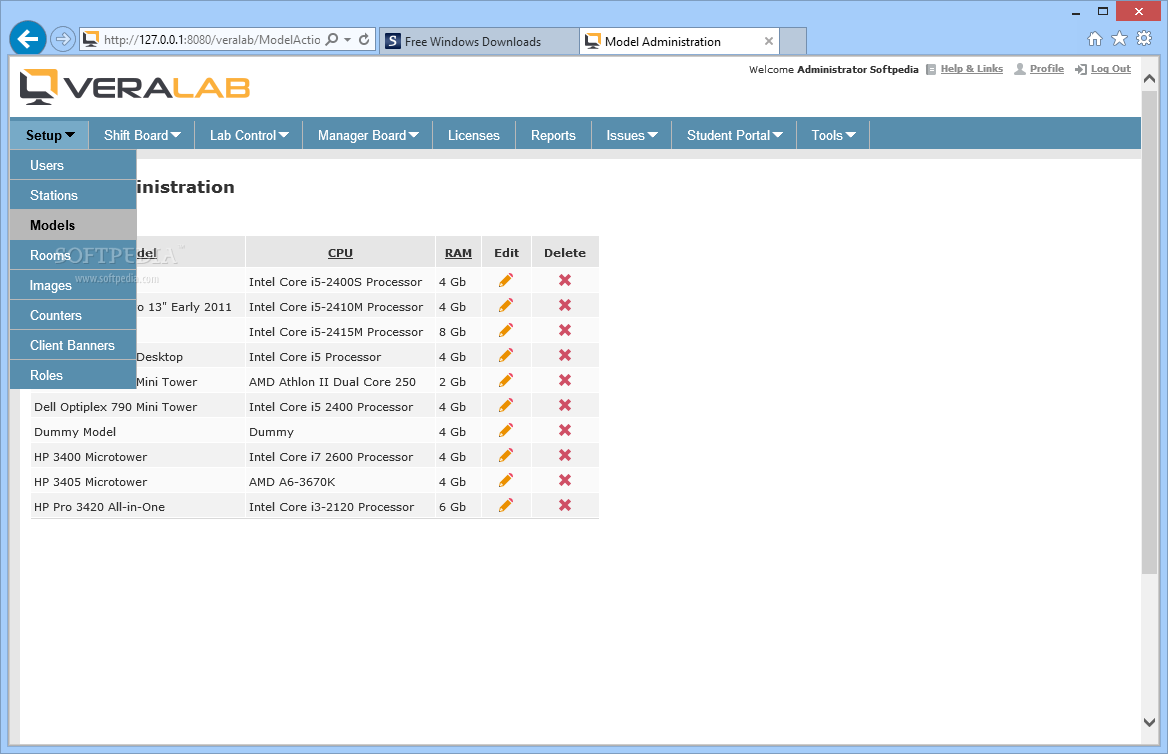
Task: Sort the table by RAM column
Action: [458, 253]
